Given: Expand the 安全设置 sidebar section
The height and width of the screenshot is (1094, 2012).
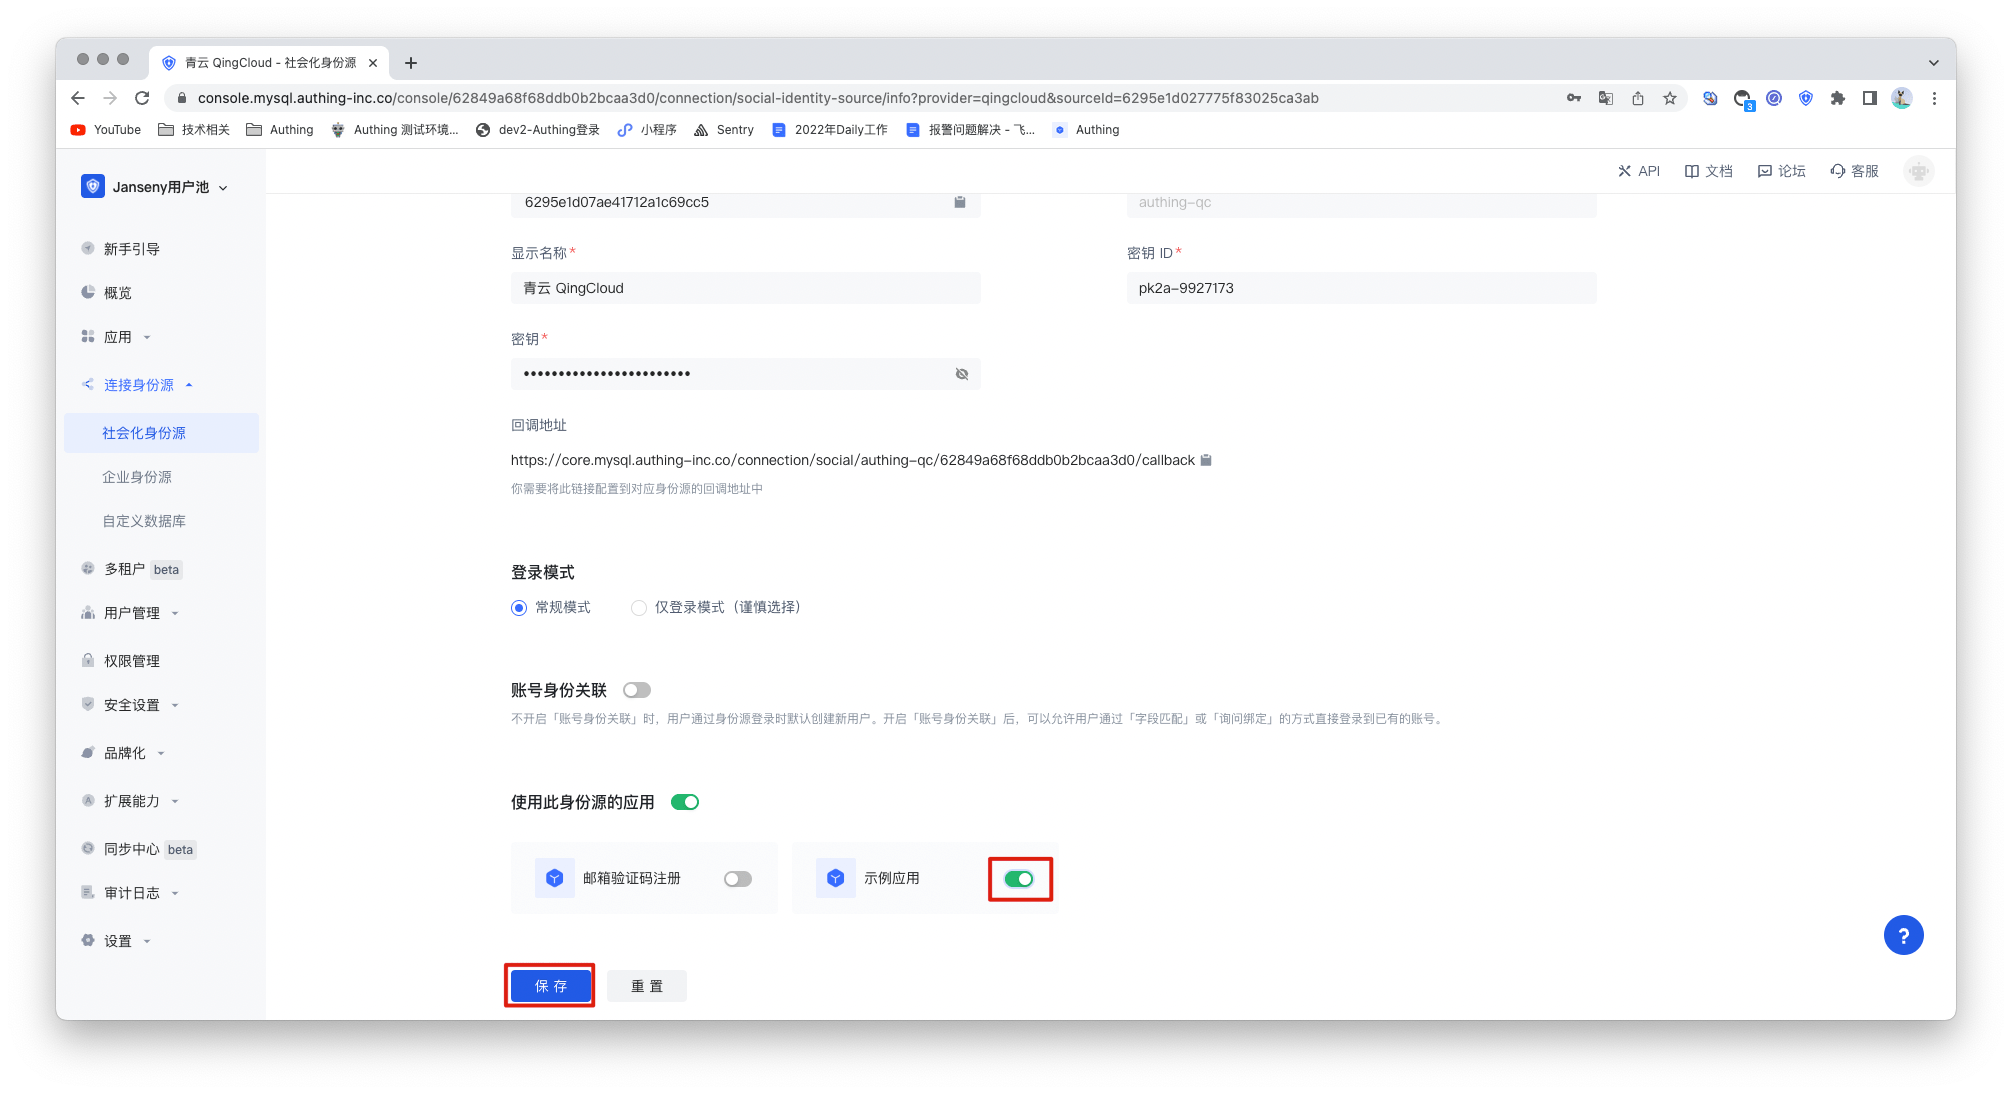Looking at the screenshot, I should point(131,705).
